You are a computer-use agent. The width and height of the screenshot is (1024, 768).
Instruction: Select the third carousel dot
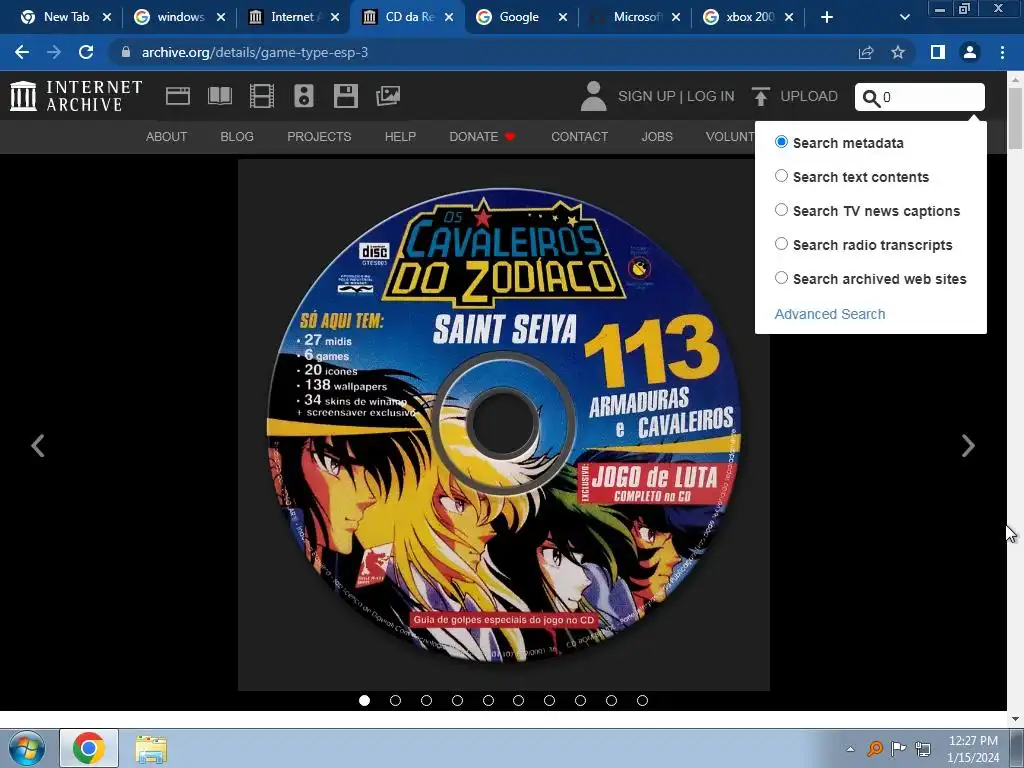[426, 701]
